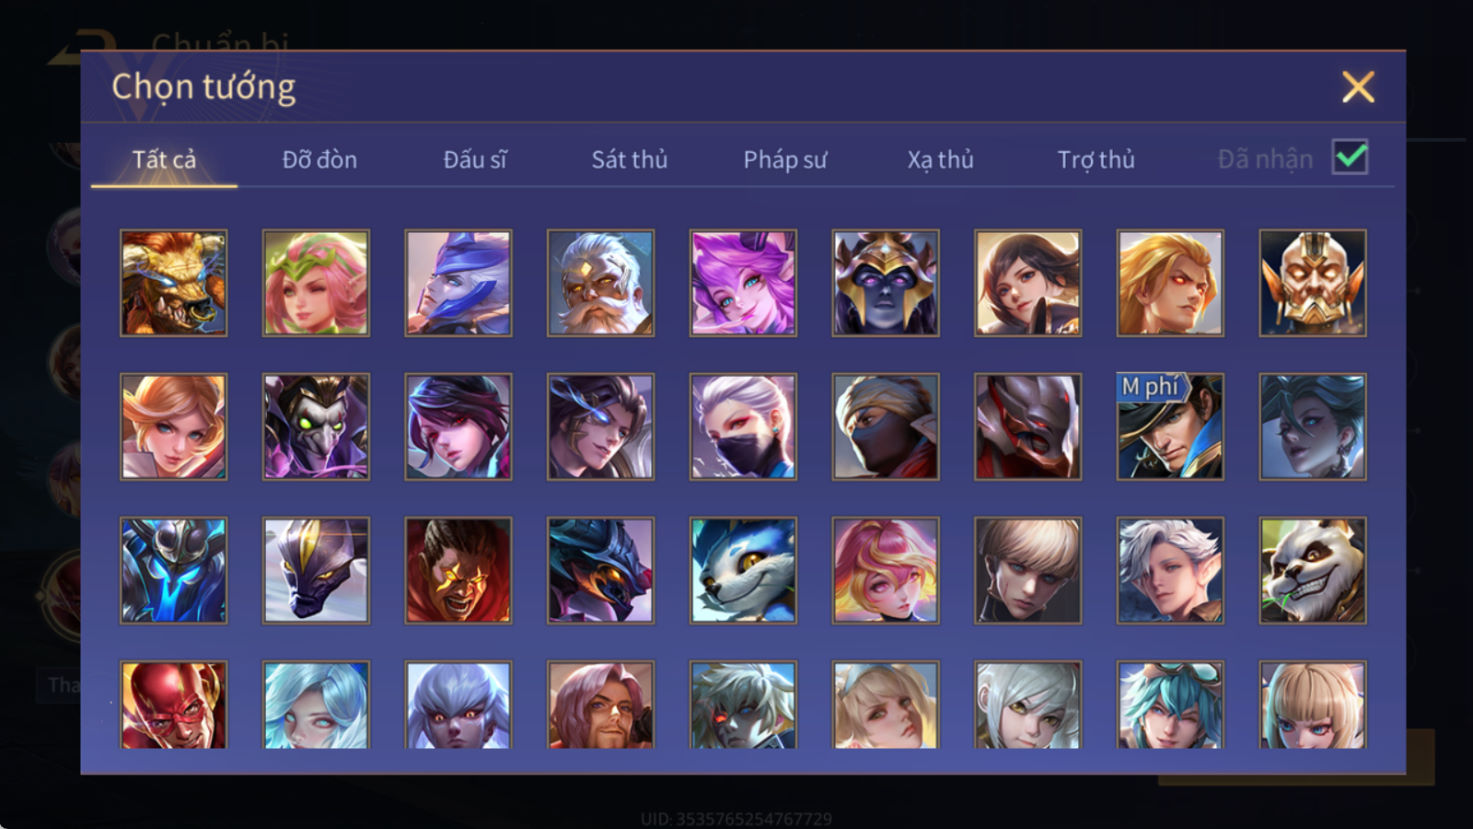
Task: Pick the pink-haired flower crown hero
Action: 316,283
